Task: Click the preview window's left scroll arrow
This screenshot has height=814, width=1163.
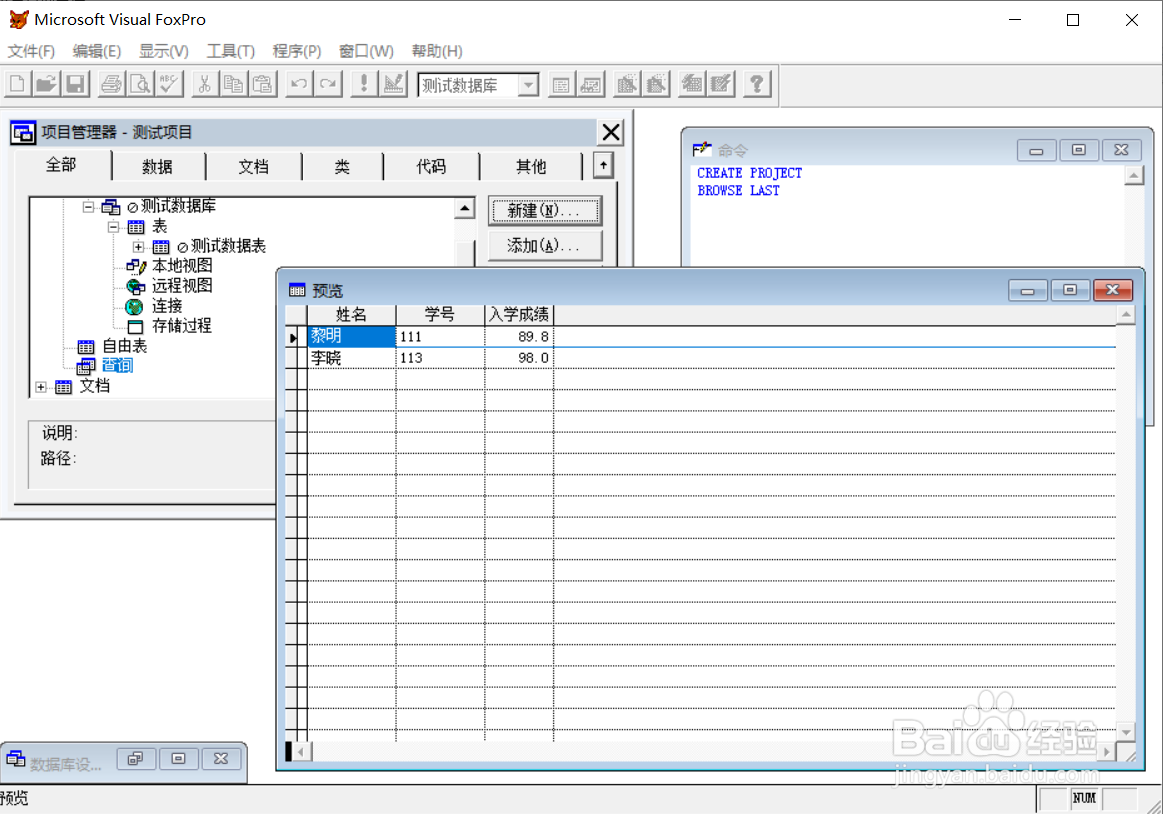Action: (x=300, y=752)
